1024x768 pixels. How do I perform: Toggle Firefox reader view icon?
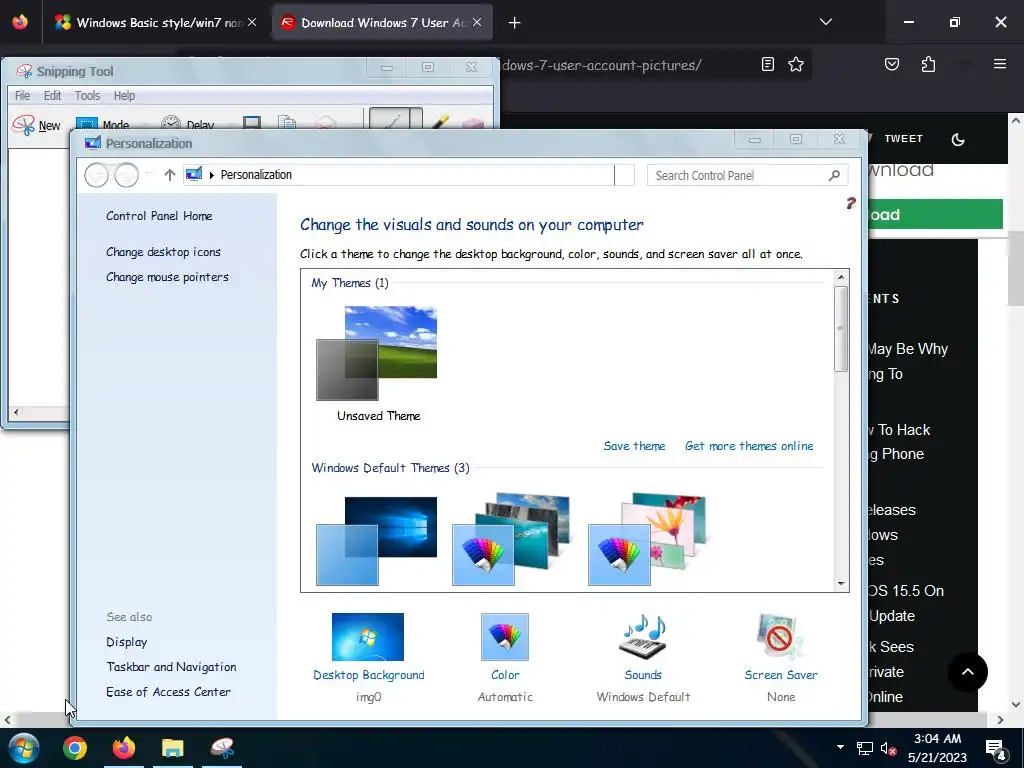point(768,64)
